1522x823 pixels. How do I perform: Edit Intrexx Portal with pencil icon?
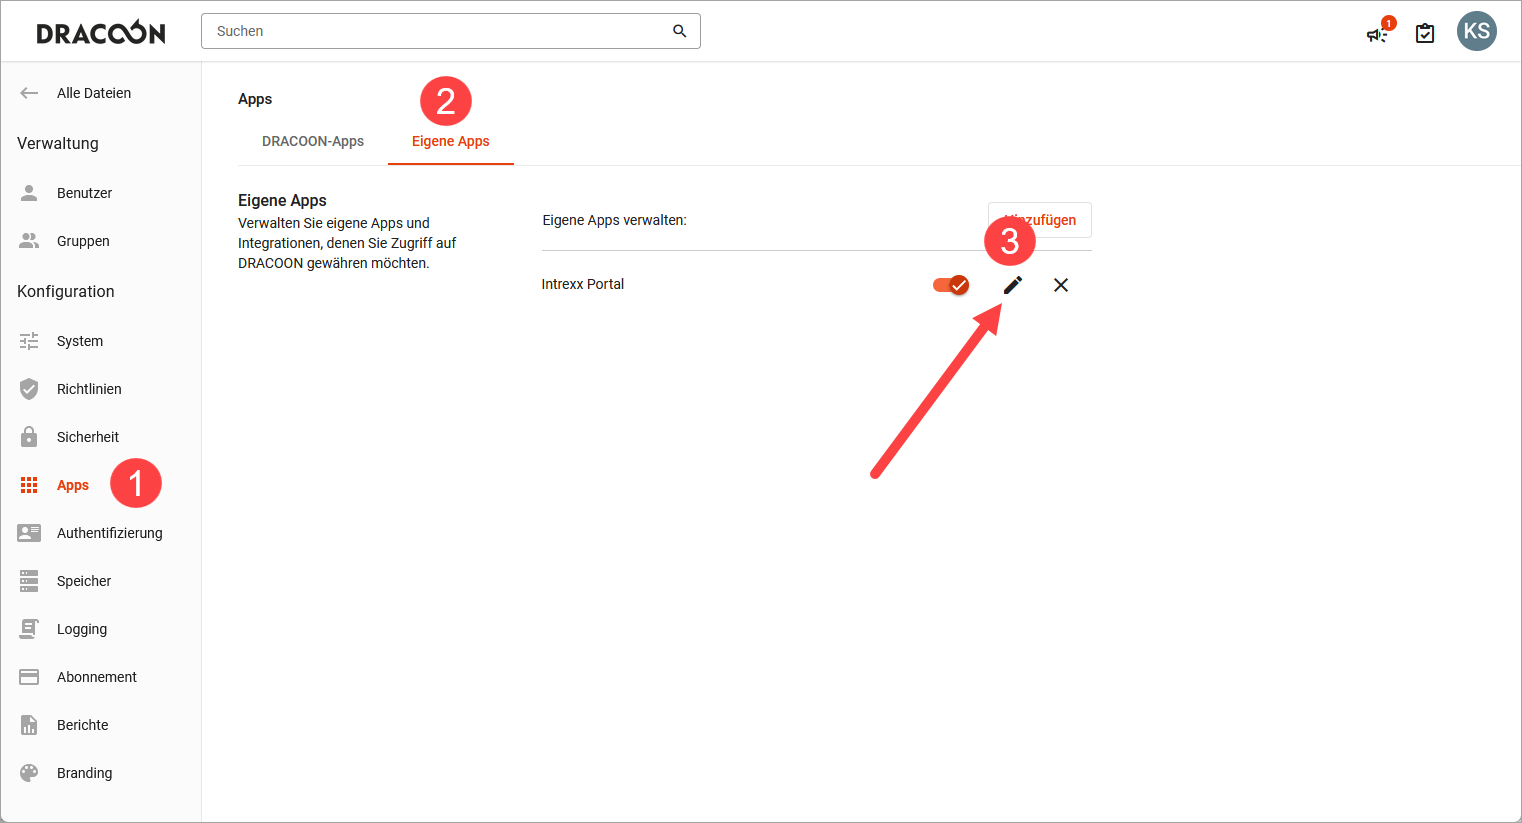click(x=1013, y=285)
